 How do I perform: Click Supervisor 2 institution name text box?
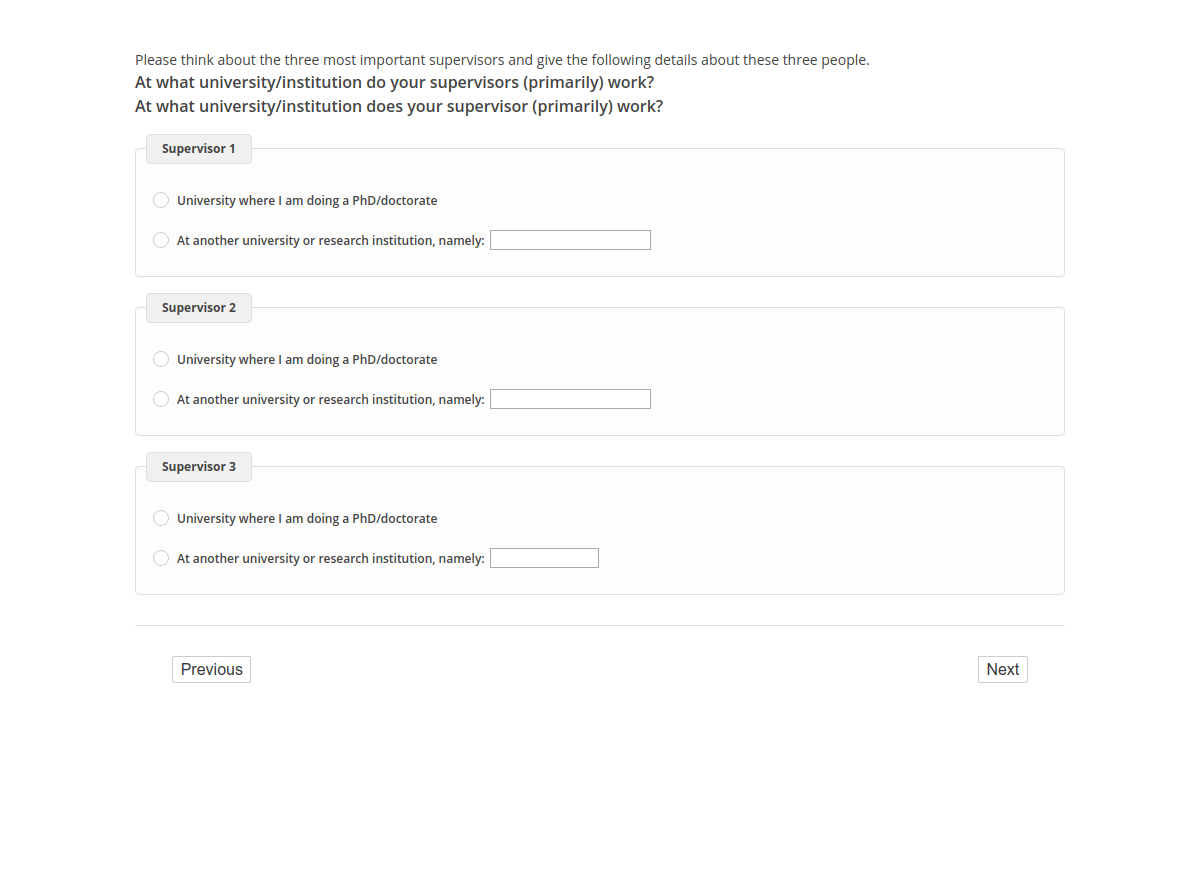570,399
